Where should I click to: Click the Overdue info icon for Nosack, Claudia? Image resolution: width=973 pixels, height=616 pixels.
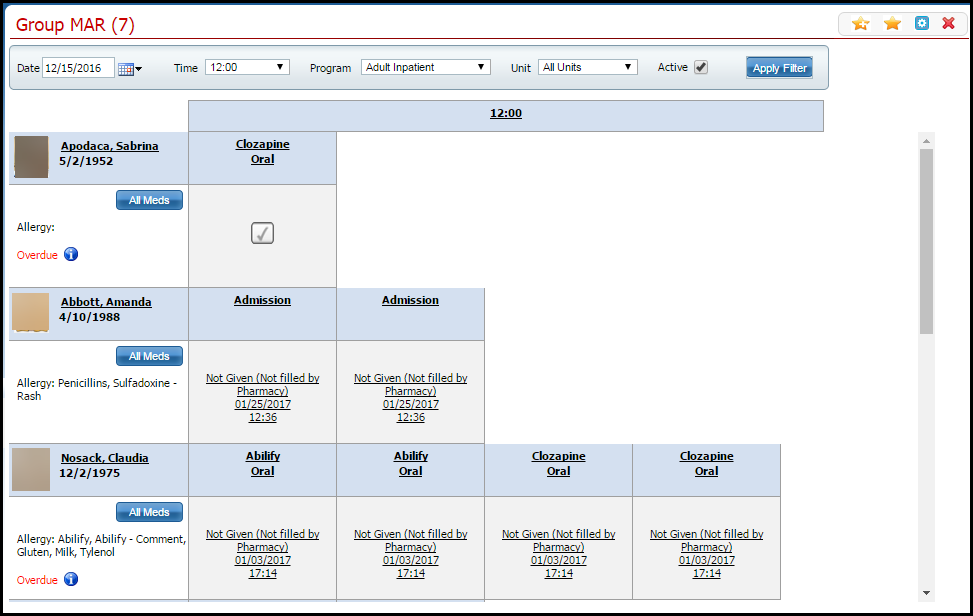(71, 579)
